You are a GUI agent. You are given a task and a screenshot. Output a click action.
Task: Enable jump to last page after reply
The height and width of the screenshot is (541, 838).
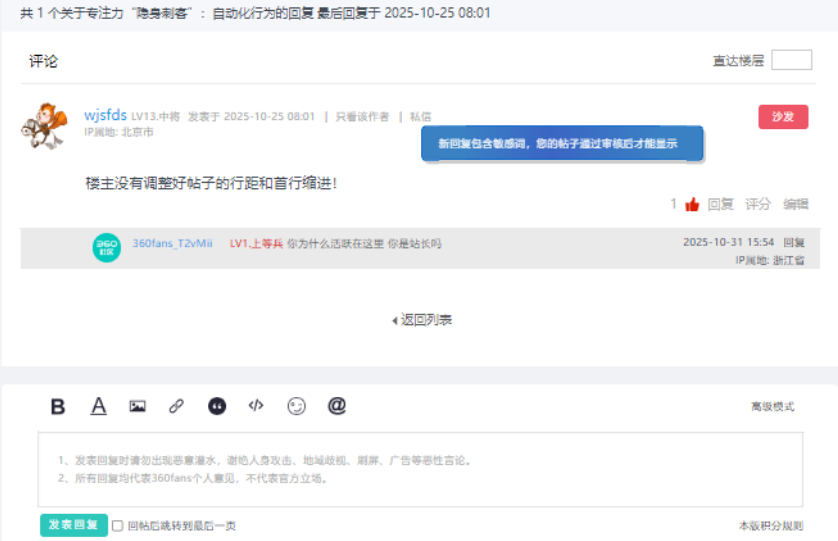118,526
